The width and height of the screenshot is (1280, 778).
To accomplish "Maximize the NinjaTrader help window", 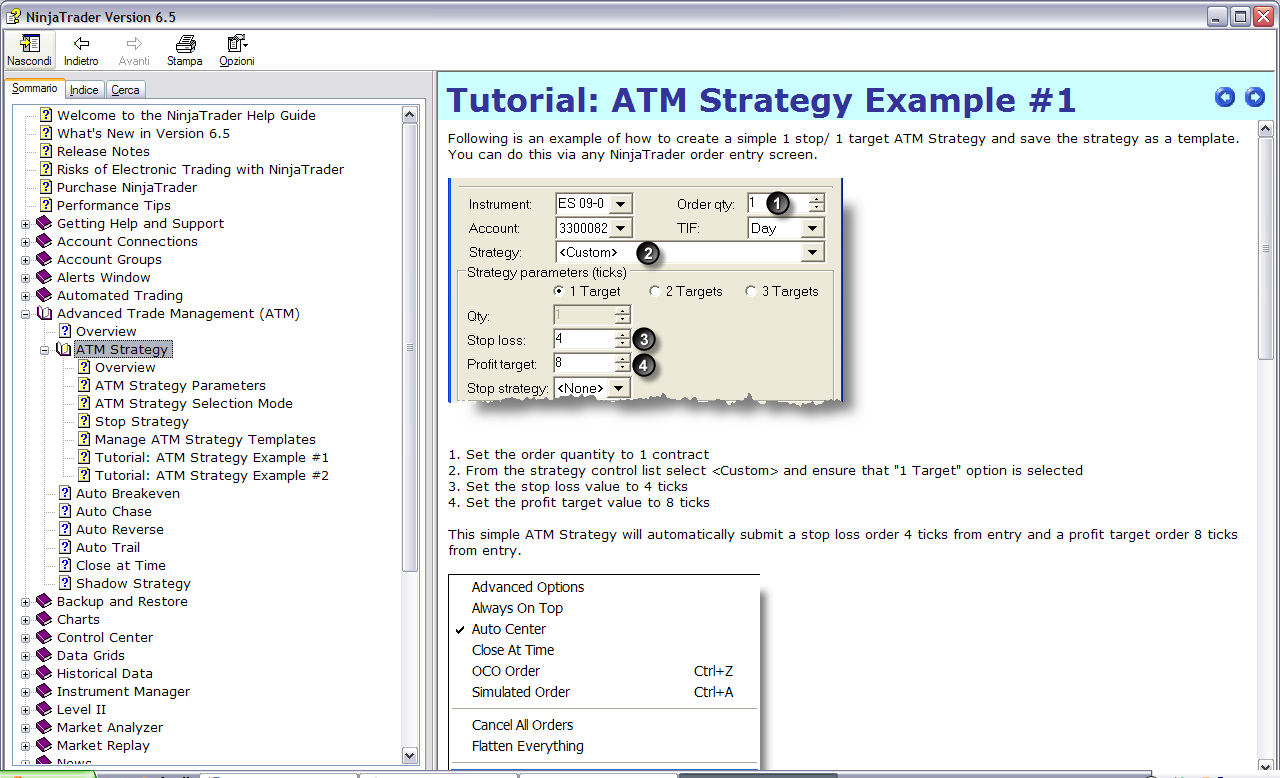I will tap(1240, 16).
